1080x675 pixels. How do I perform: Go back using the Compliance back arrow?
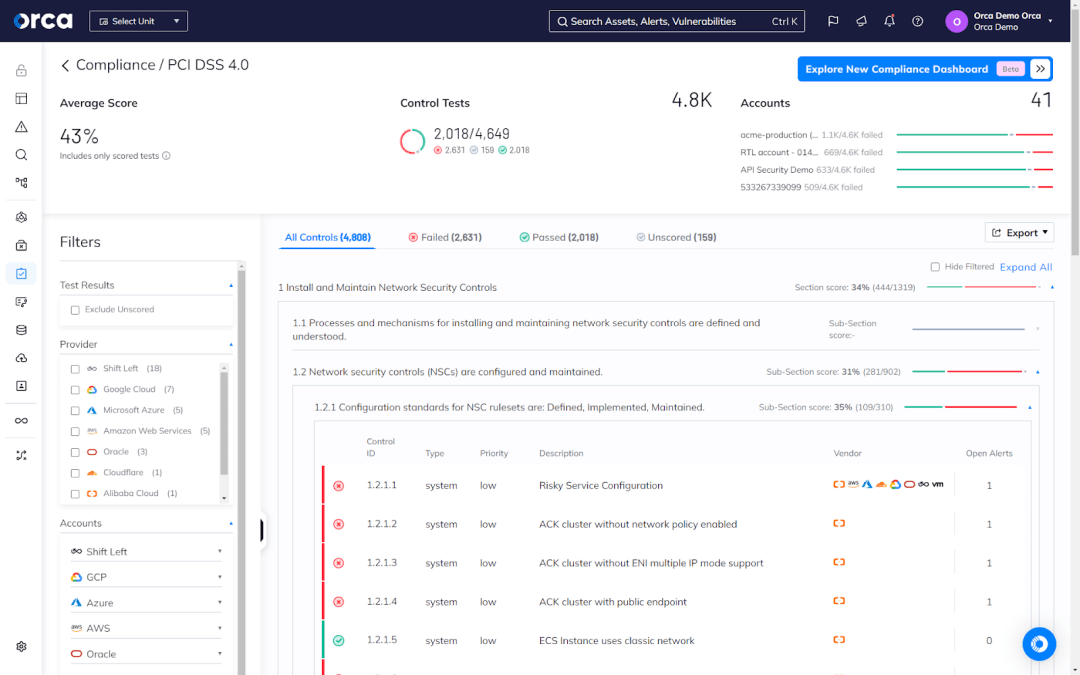coord(65,65)
